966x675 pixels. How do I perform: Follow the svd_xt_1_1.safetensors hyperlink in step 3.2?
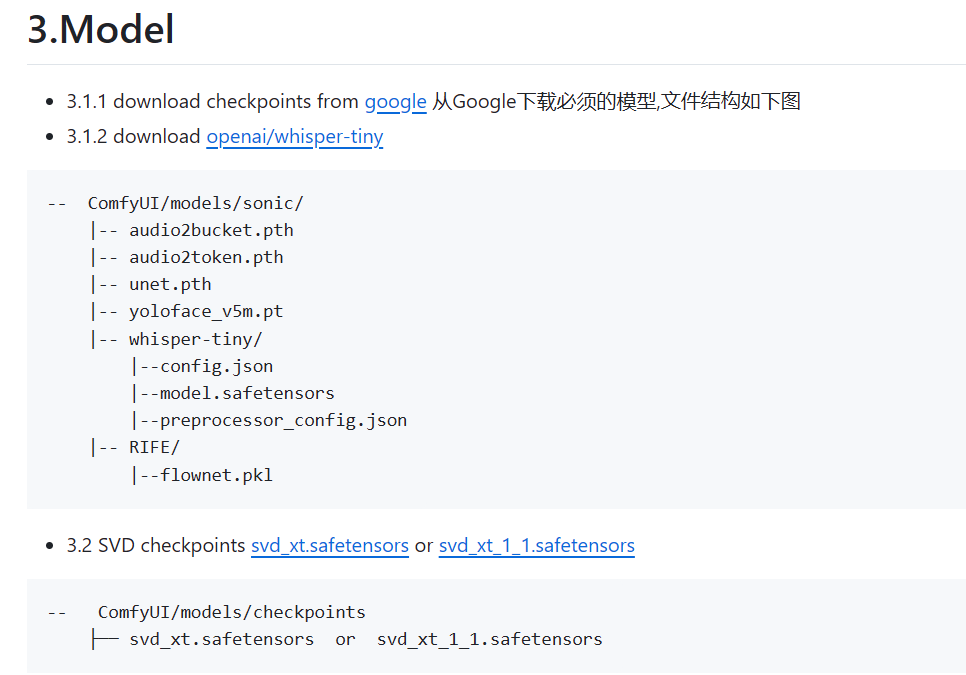(x=536, y=546)
